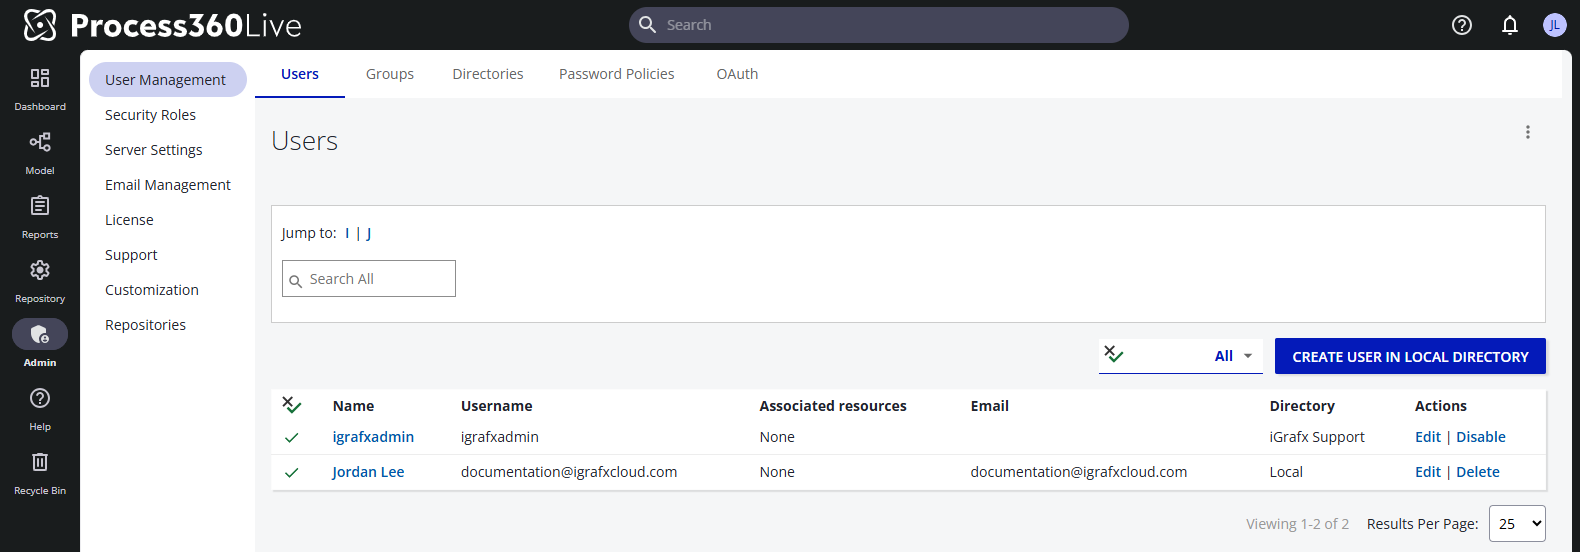1580x552 pixels.
Task: Switch to the Users tab
Action: coord(300,74)
